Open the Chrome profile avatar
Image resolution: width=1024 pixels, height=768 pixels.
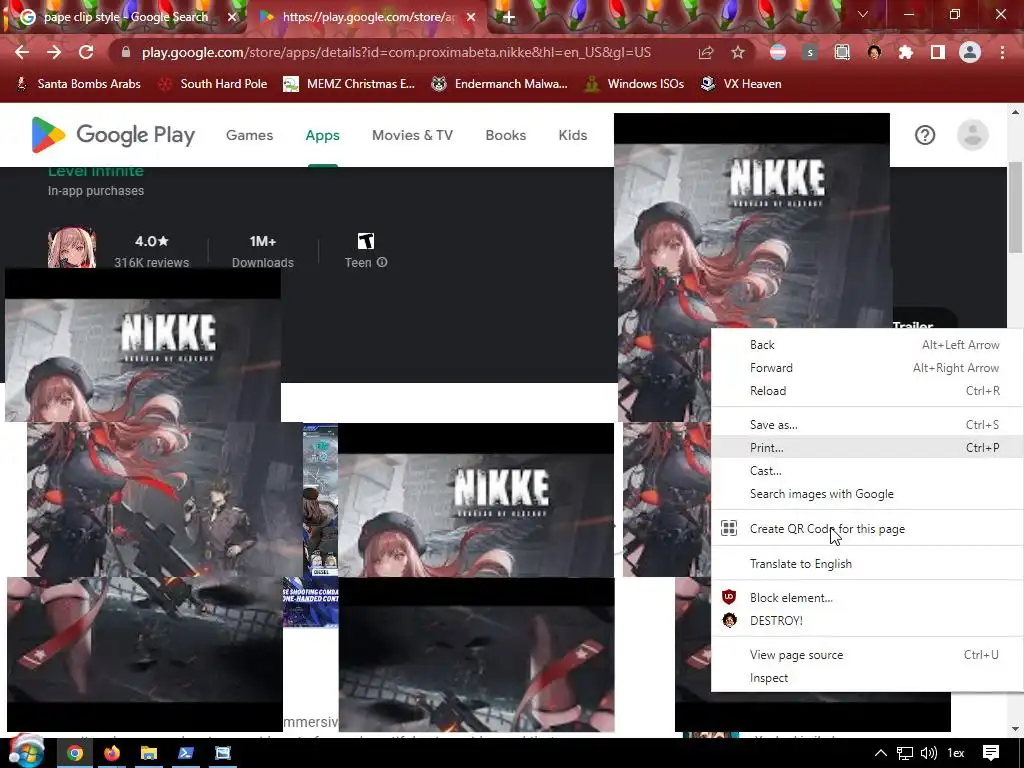pos(970,52)
